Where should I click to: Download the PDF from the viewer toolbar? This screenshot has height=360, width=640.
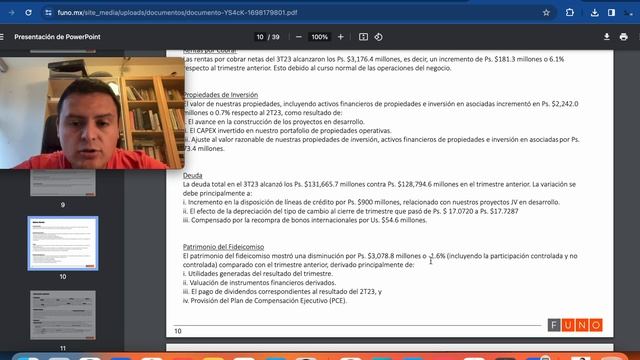pyautogui.click(x=607, y=37)
